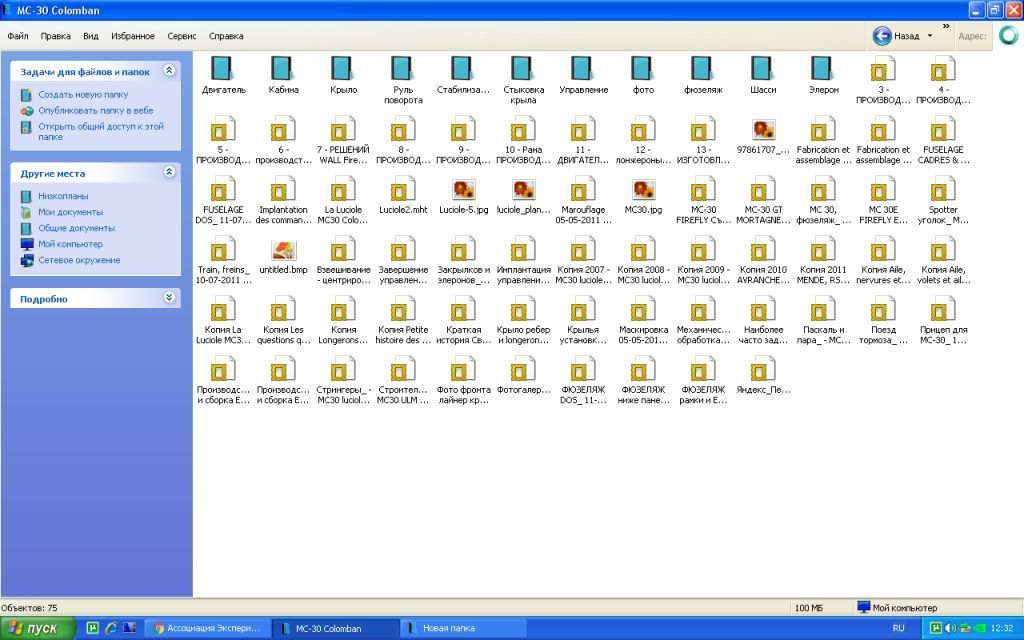
Task: Open the Руль поворота folder
Action: [403, 69]
